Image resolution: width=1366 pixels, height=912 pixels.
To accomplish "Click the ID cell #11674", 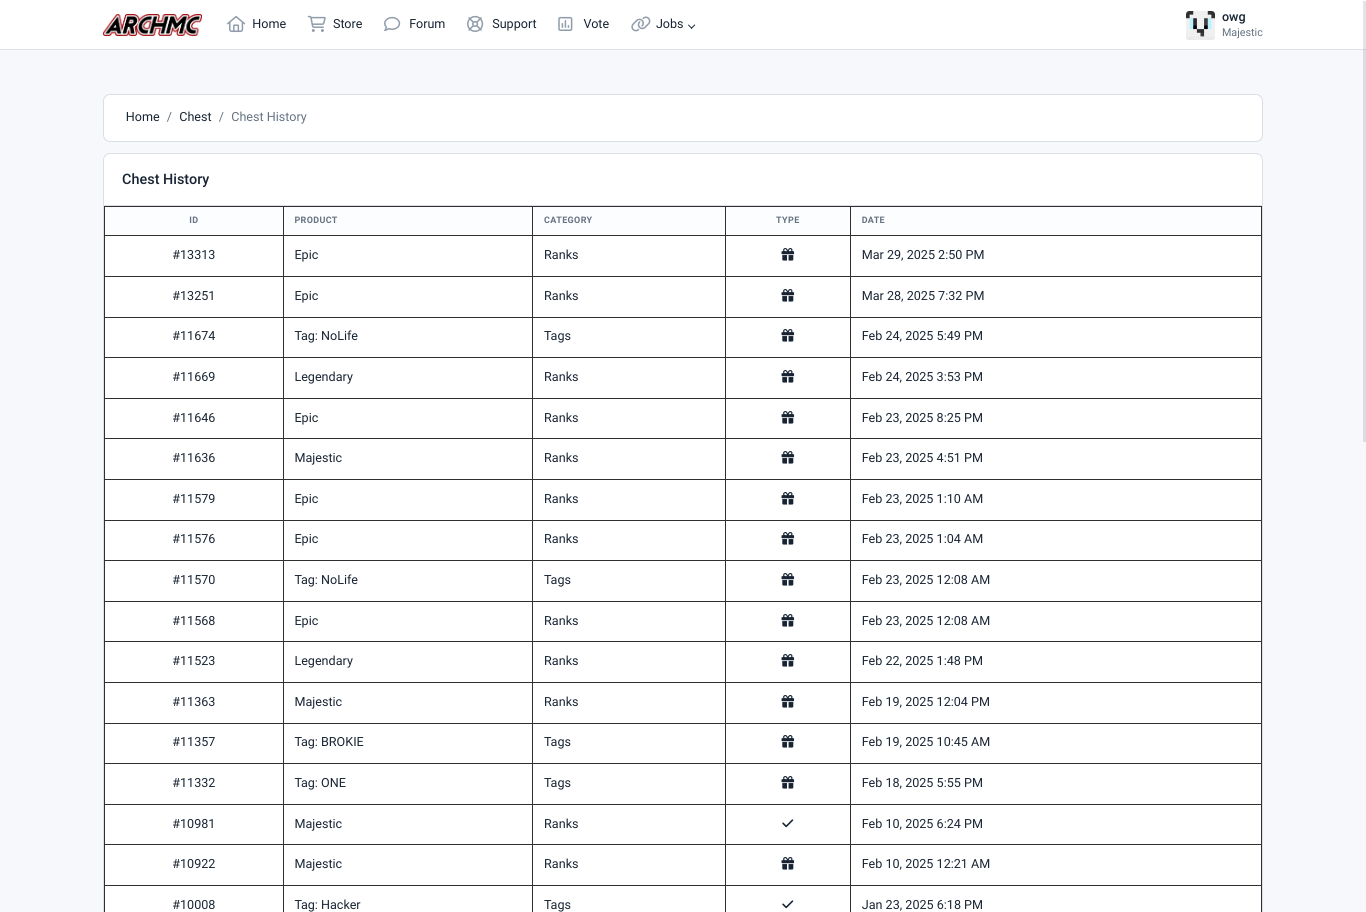I will pyautogui.click(x=194, y=336).
